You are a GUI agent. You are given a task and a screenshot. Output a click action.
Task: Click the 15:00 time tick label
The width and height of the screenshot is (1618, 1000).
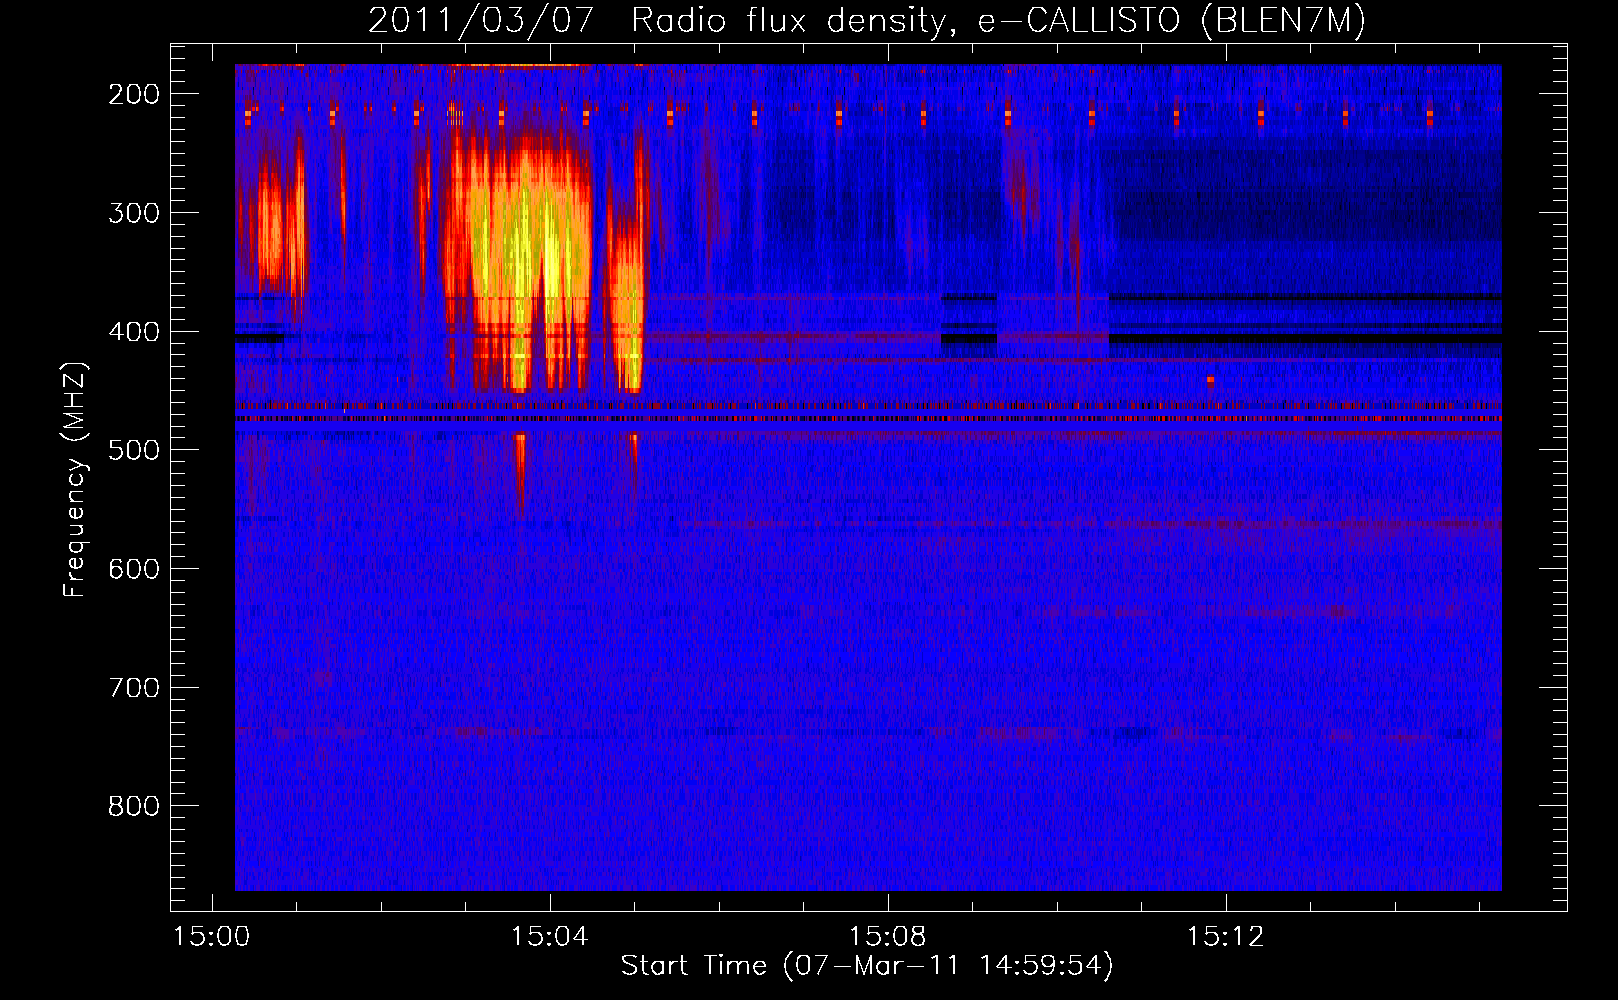[x=211, y=937]
